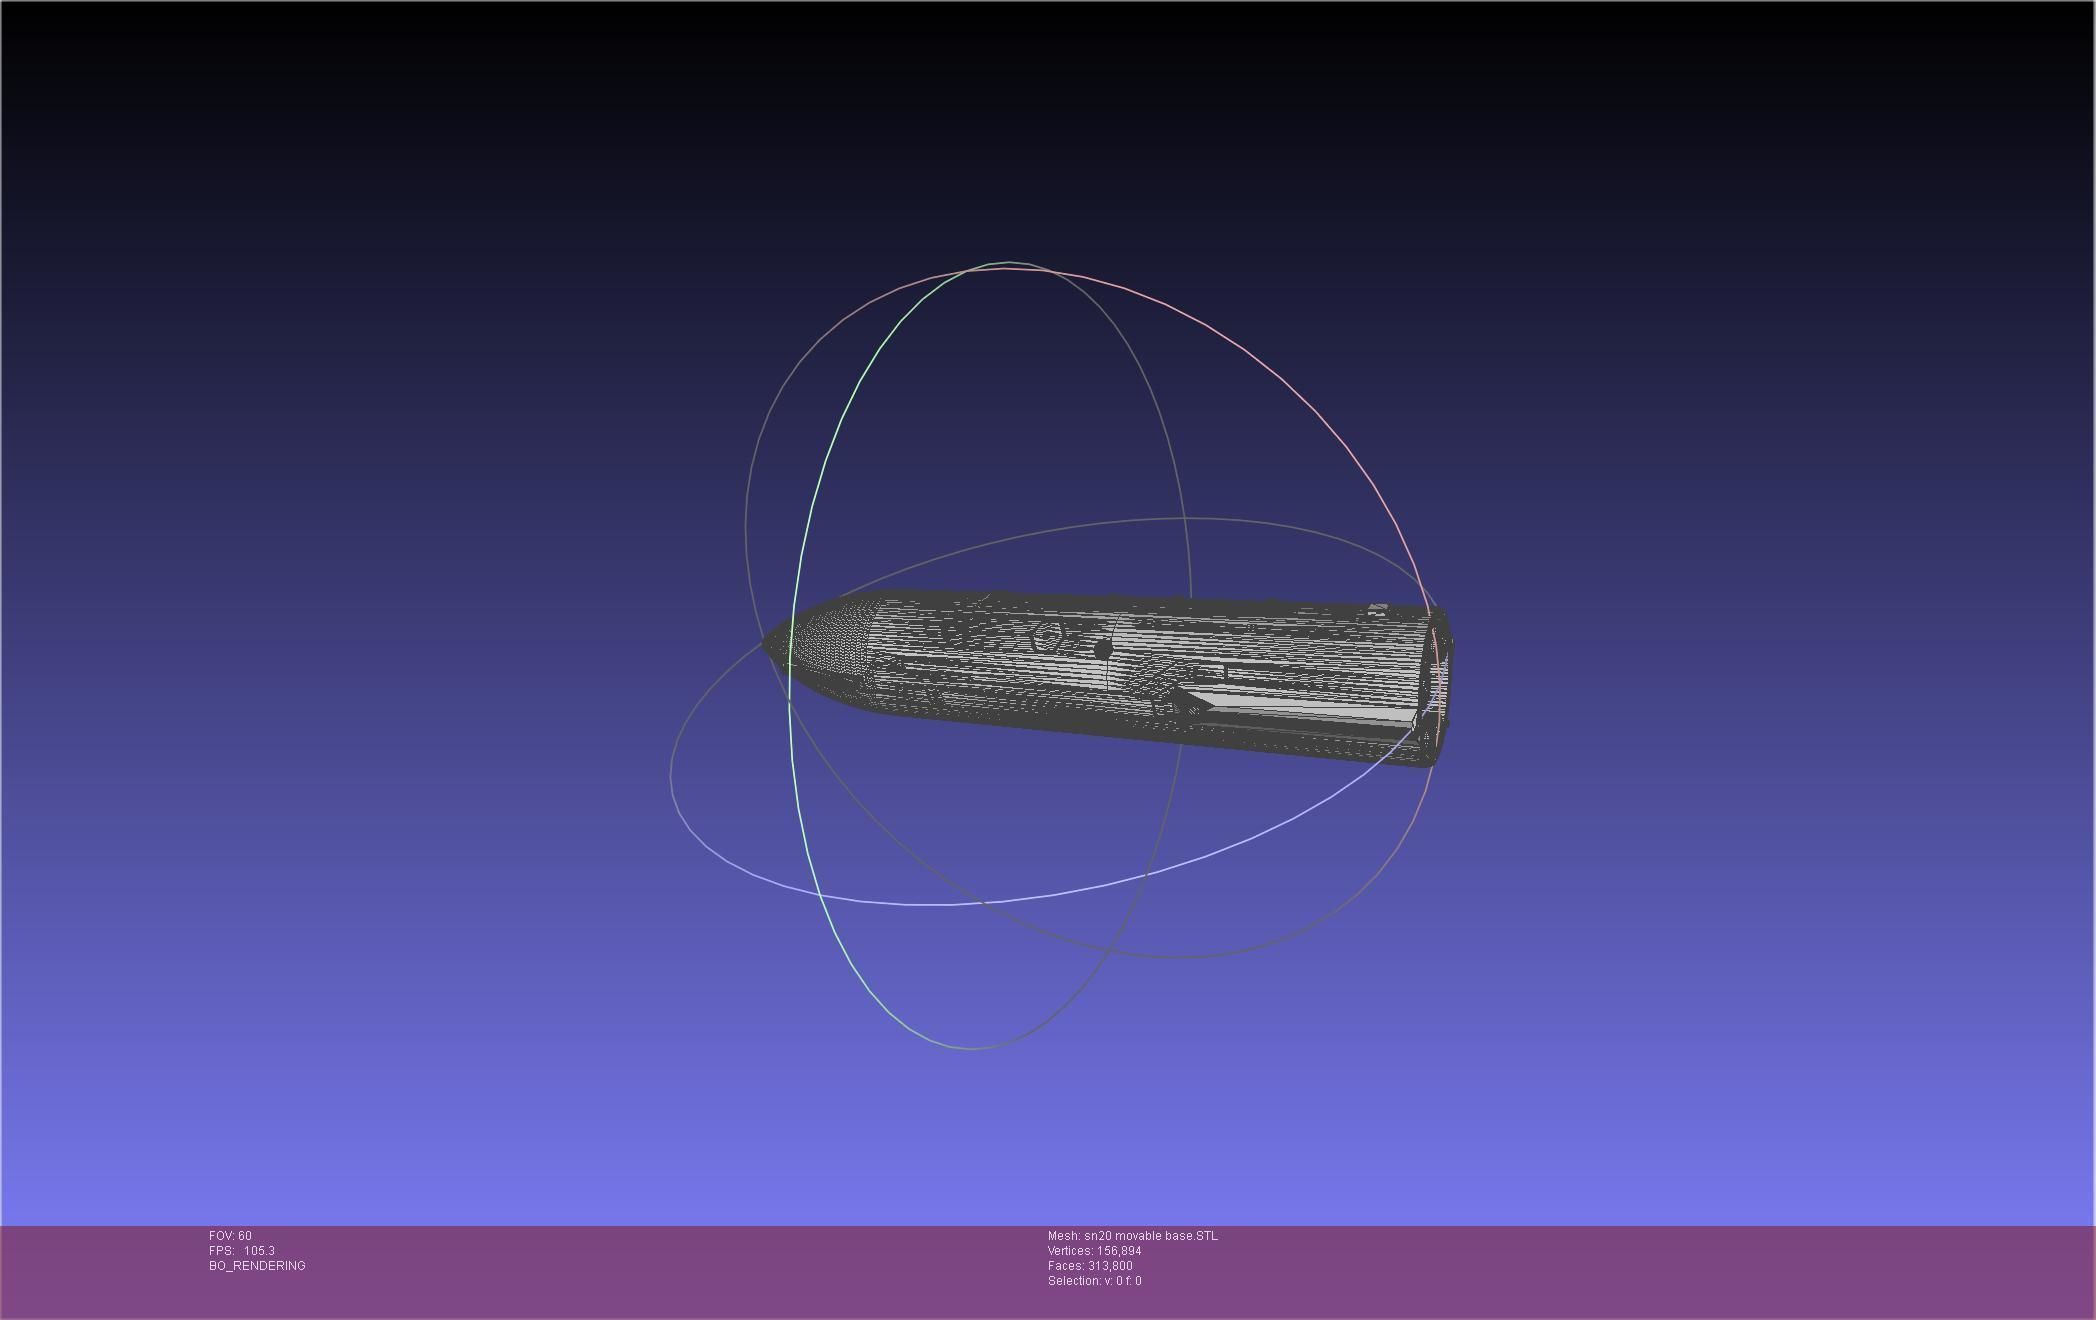Click the Selection v: 0 f: 0 text
This screenshot has width=2096, height=1320.
[1094, 1281]
